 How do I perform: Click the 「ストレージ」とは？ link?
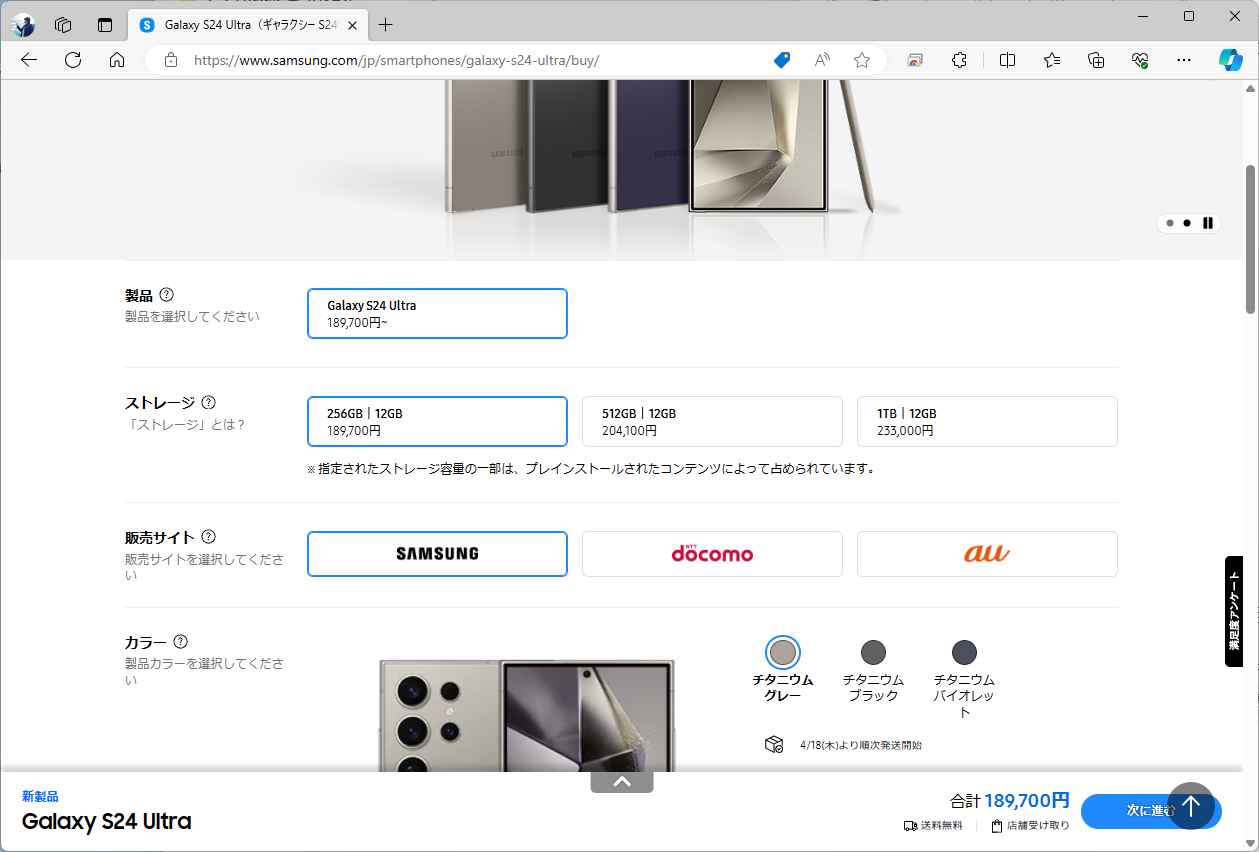185,424
